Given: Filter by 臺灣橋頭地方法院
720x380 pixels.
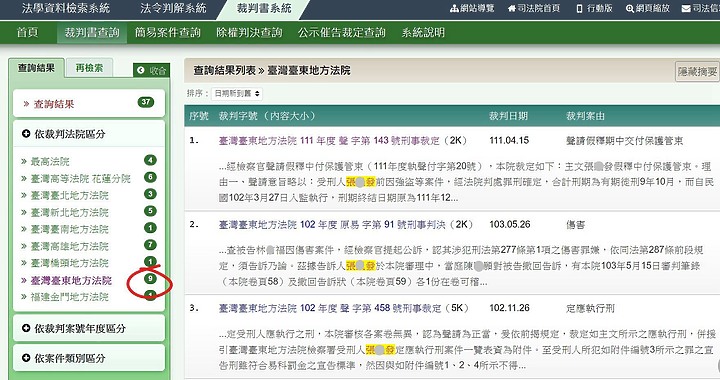Looking at the screenshot, I should tap(70, 263).
